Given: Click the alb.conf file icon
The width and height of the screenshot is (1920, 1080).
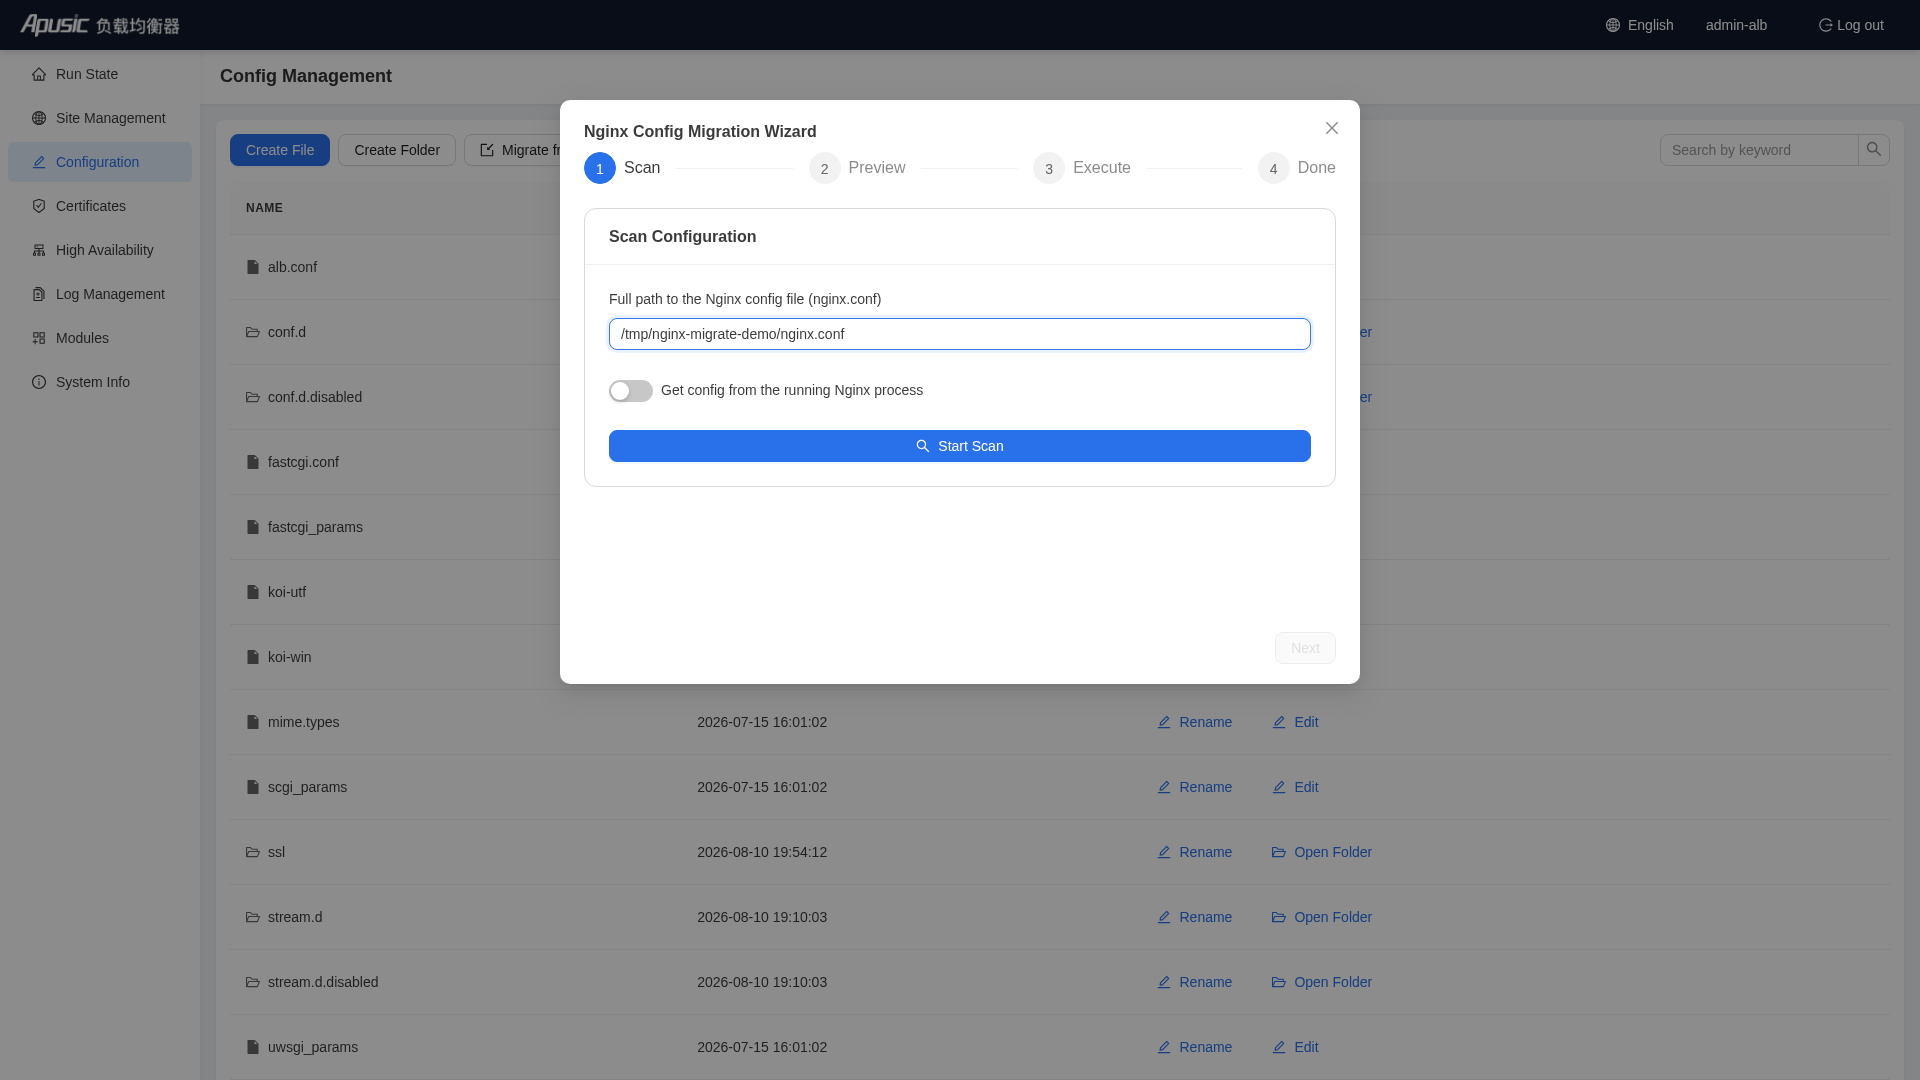Looking at the screenshot, I should click(253, 267).
